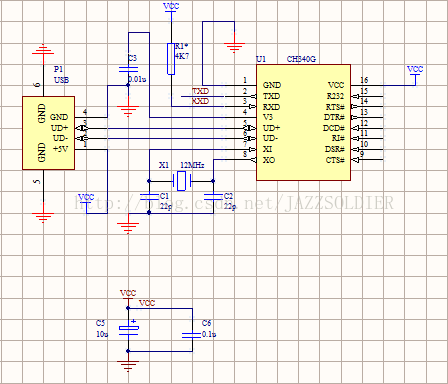Click the UD- pin name on USB connector

[x=60, y=138]
